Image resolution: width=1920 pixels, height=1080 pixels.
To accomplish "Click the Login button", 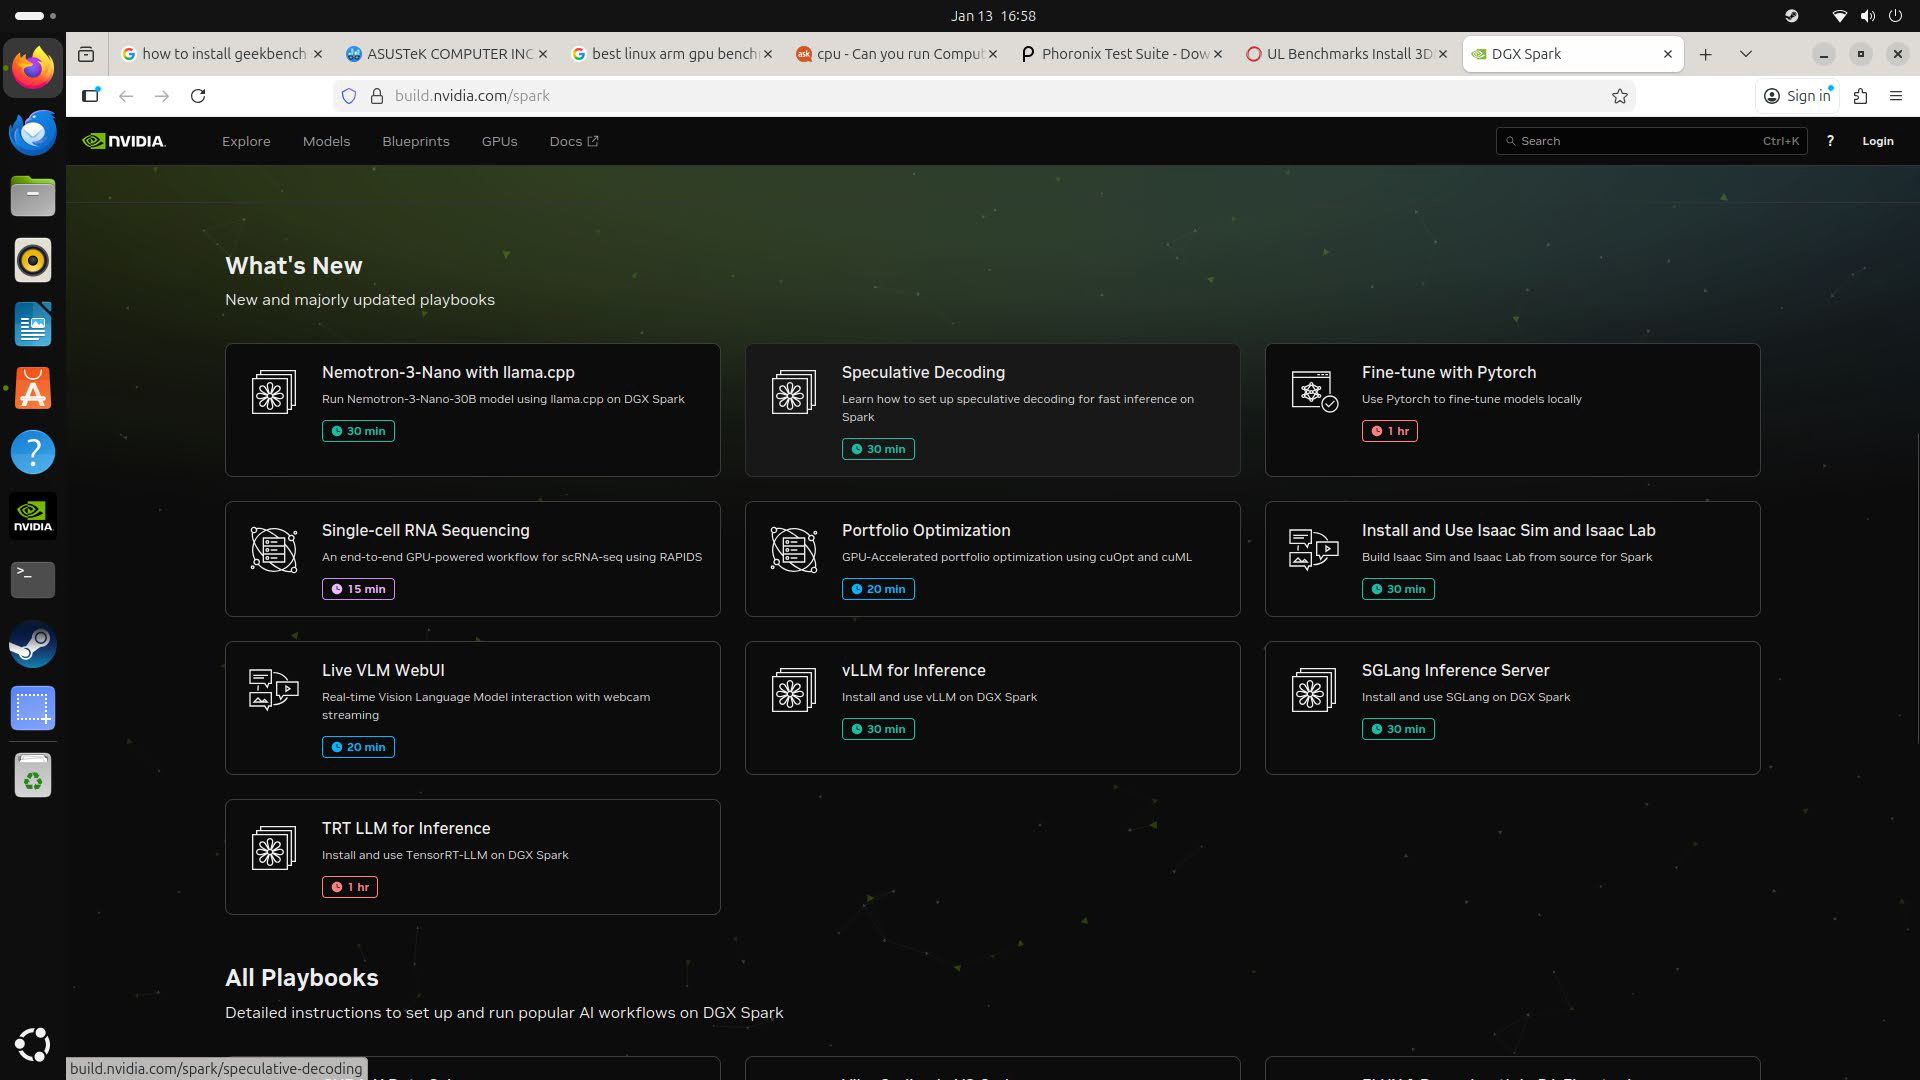I will pyautogui.click(x=1877, y=141).
